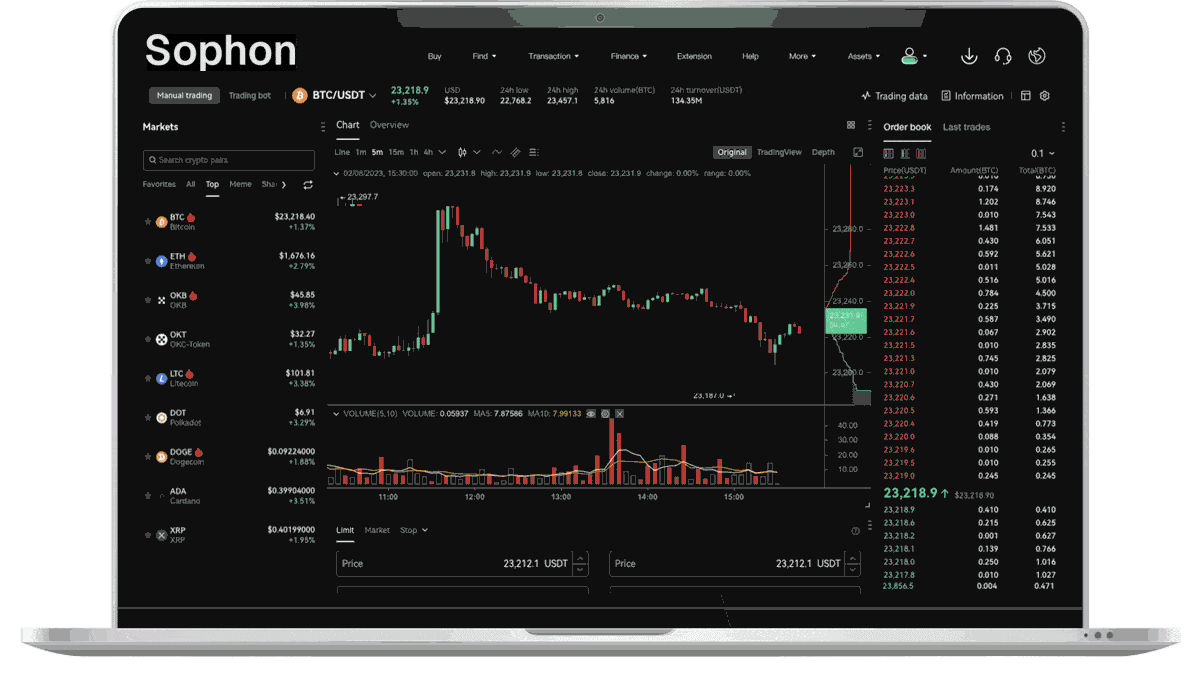Open the download app icon
This screenshot has width=1200, height=699.
pos(968,56)
